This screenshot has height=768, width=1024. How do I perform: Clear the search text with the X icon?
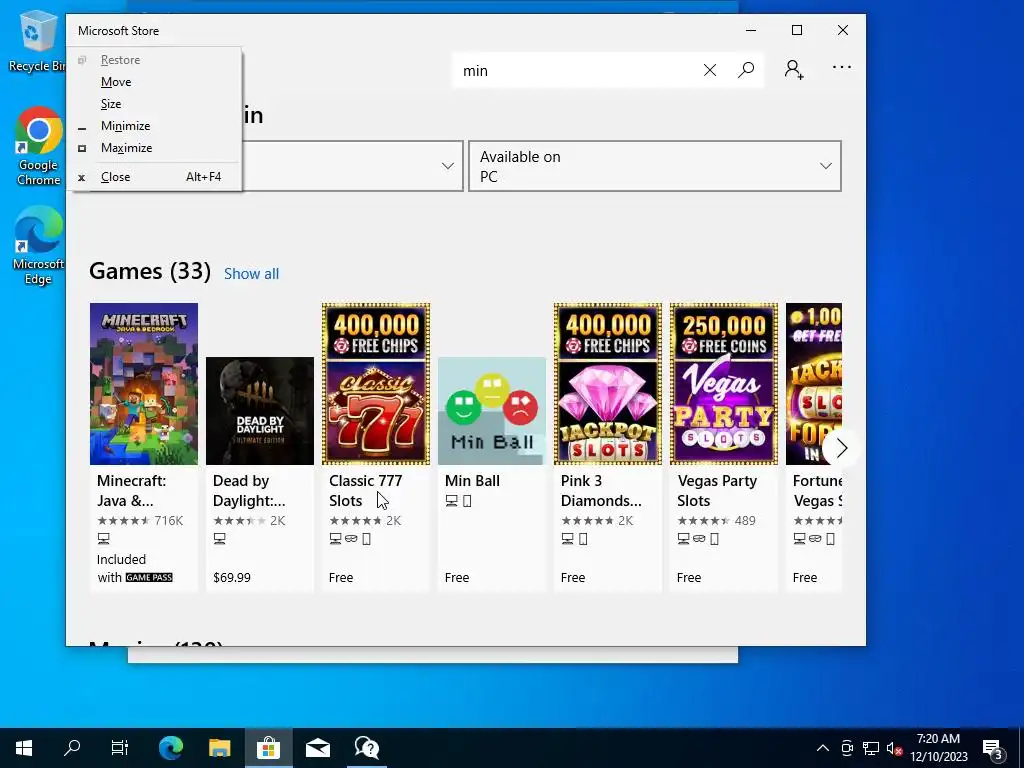(710, 70)
